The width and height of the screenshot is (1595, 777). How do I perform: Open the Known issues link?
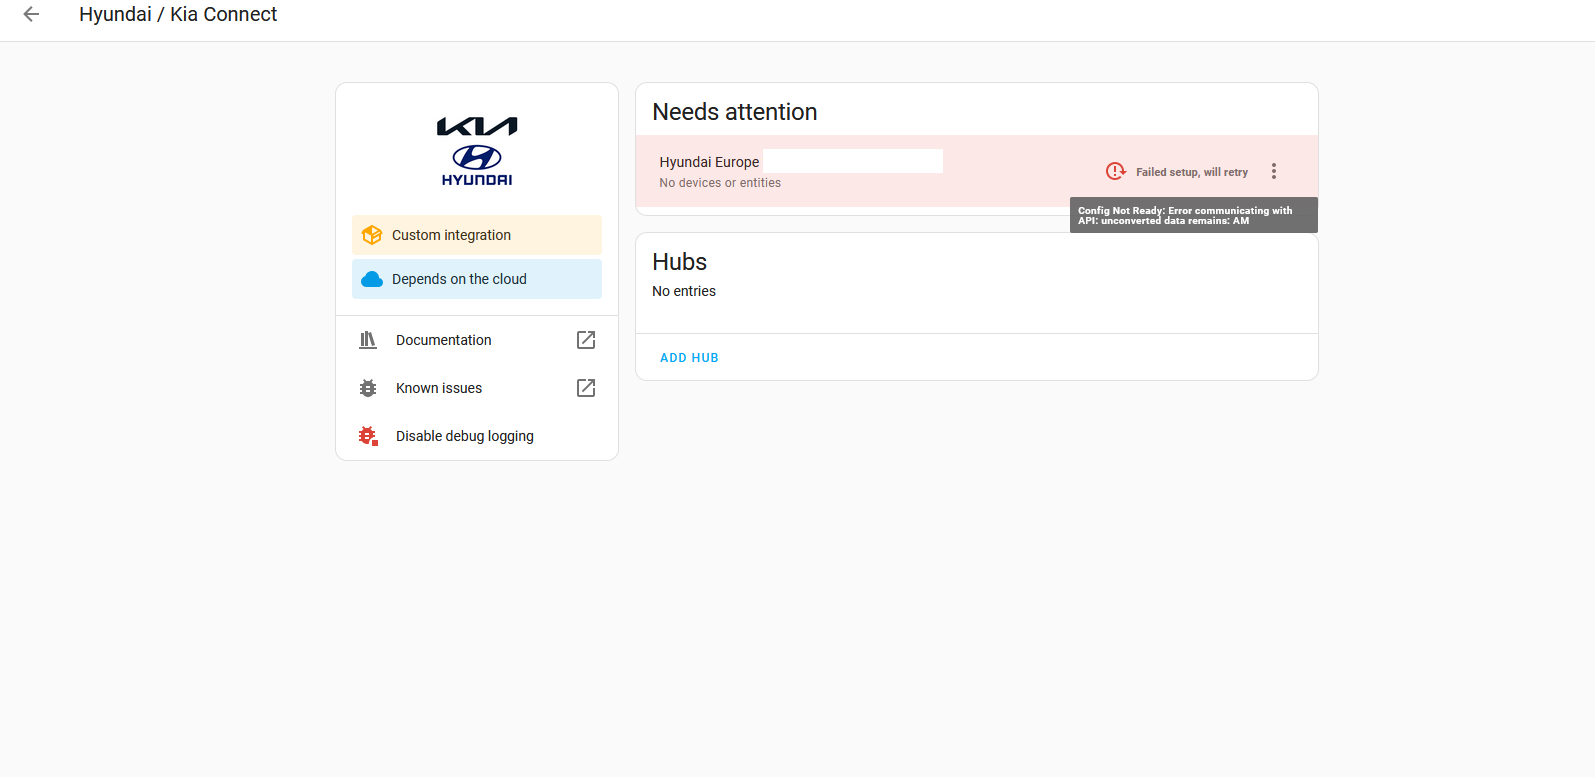coord(438,388)
